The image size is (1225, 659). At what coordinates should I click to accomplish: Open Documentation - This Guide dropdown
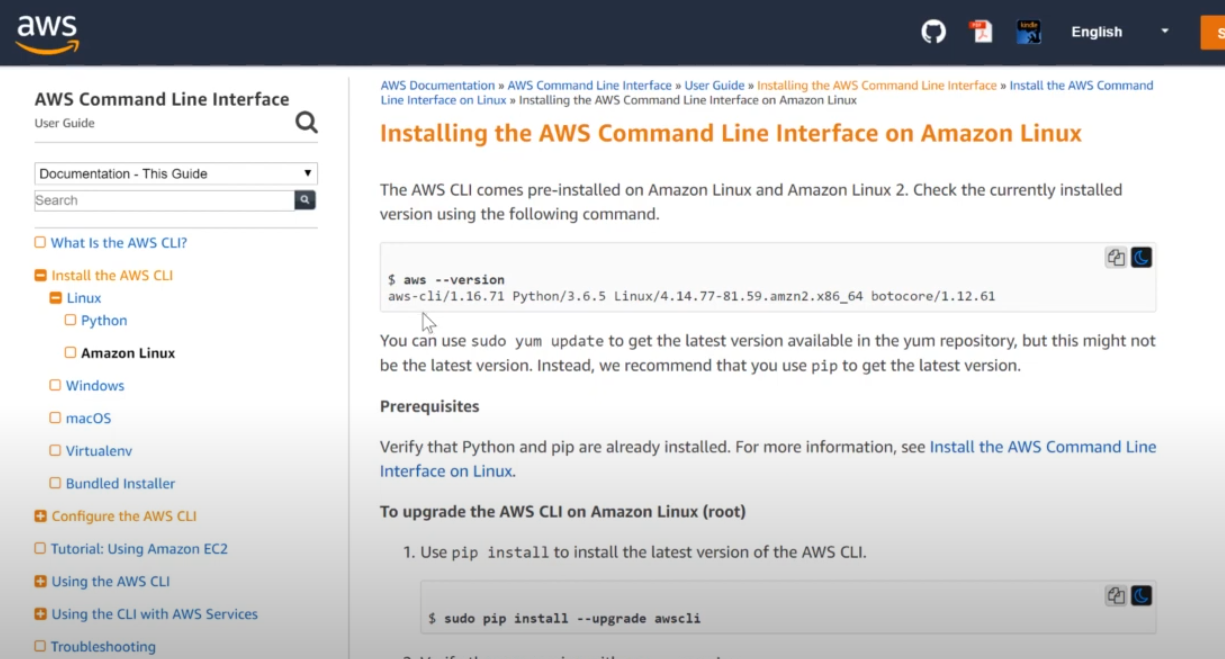coord(176,173)
